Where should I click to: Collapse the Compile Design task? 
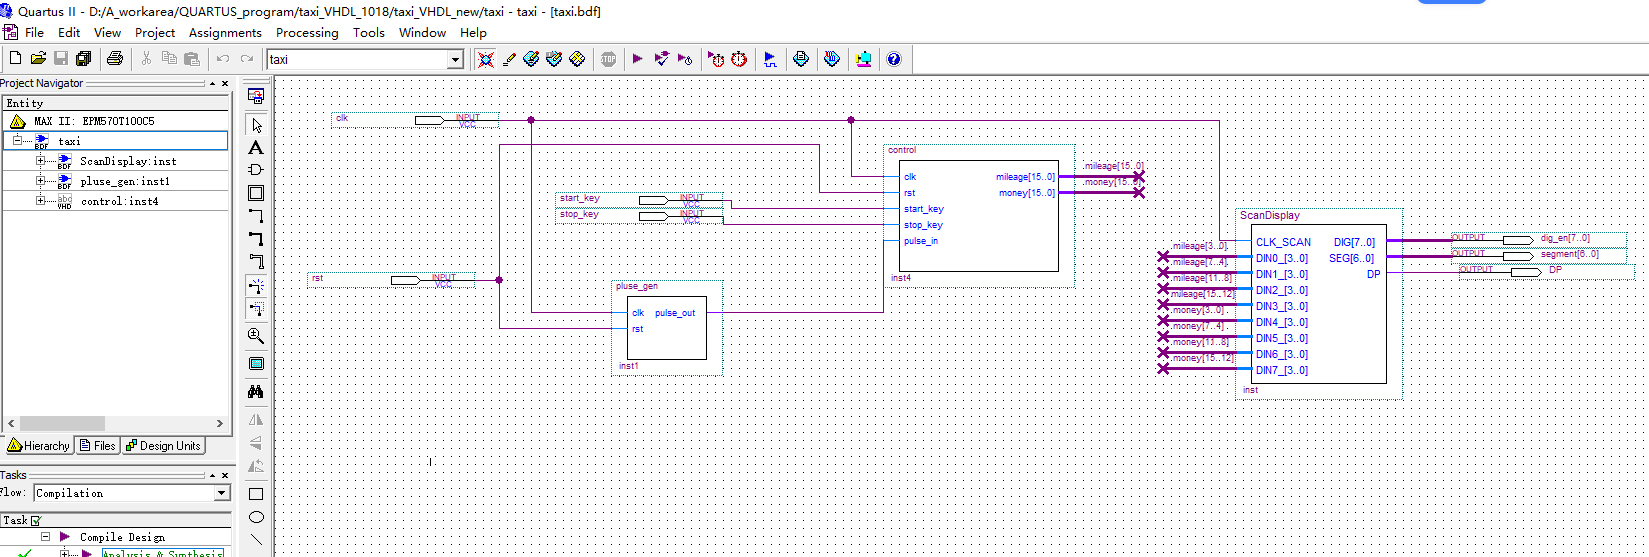[45, 537]
